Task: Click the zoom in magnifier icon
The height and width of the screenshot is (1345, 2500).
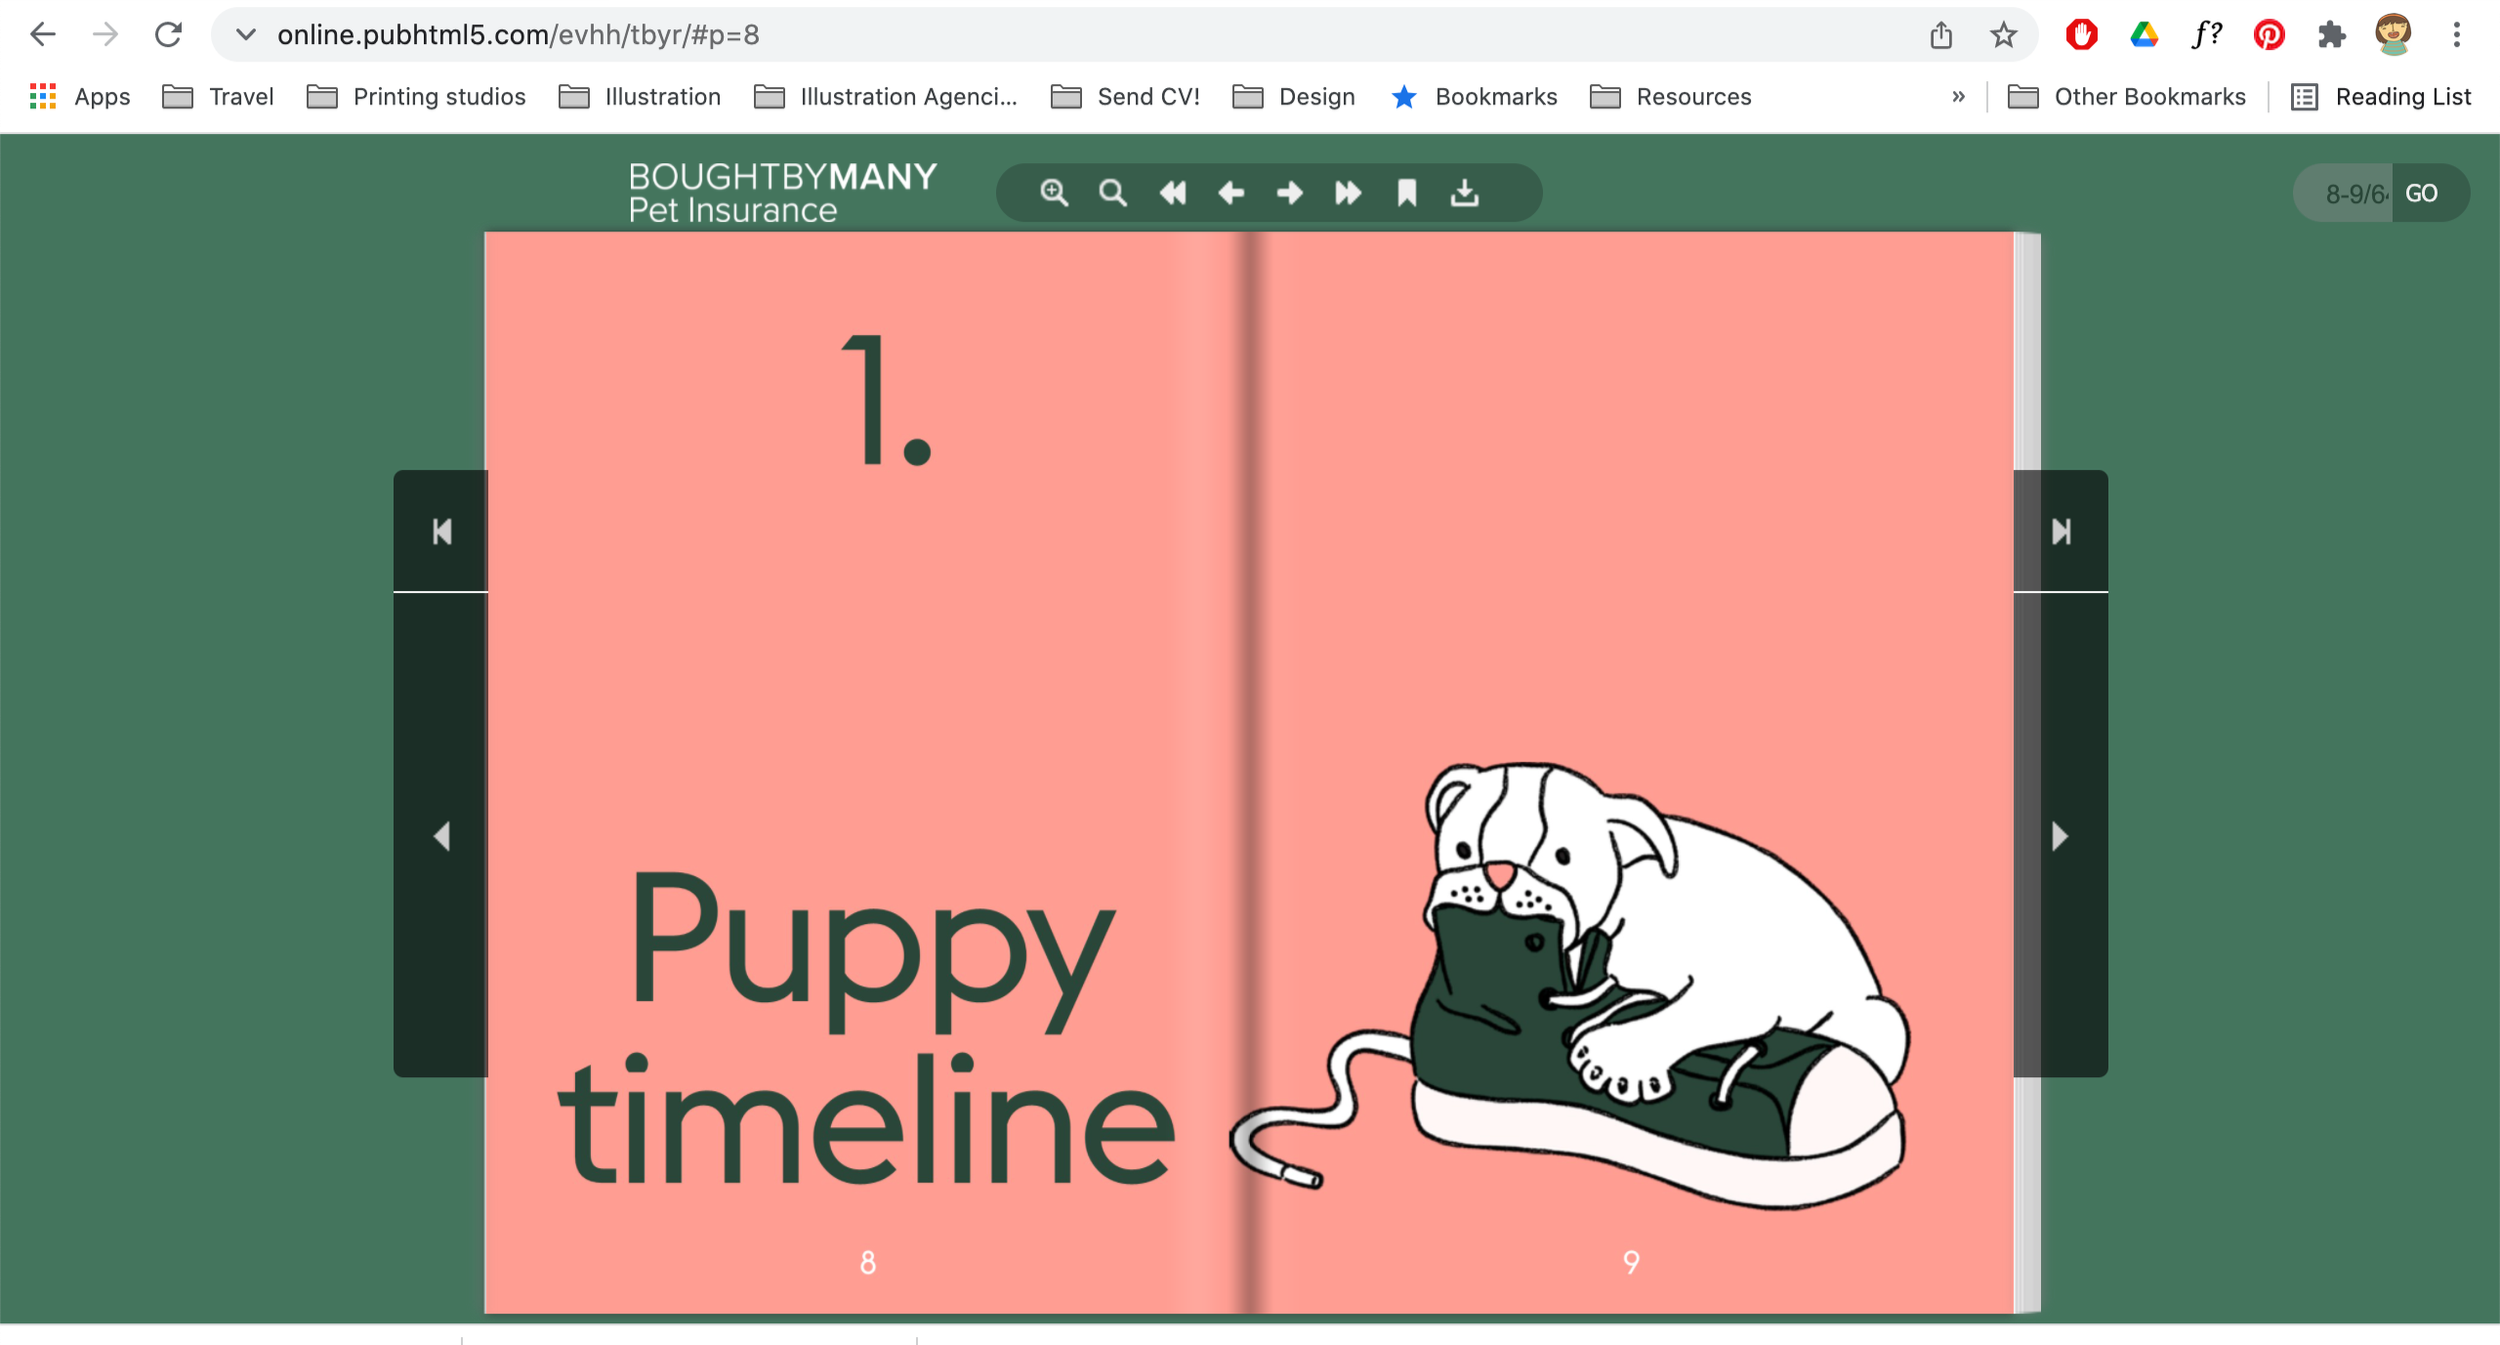Action: (x=1053, y=193)
